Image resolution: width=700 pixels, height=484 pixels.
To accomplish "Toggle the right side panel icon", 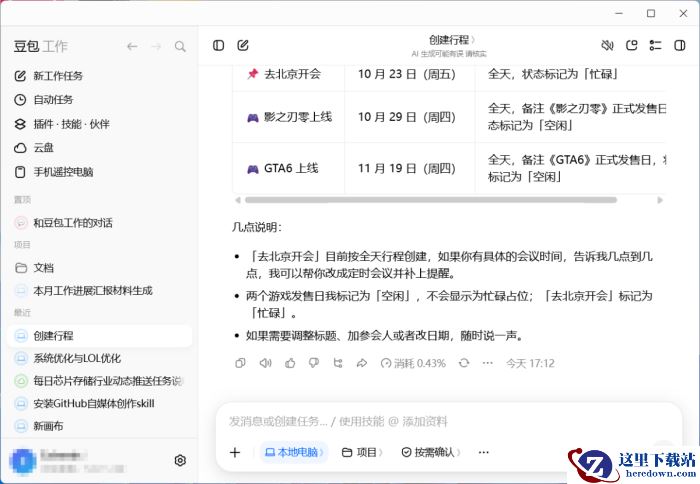I will (680, 46).
